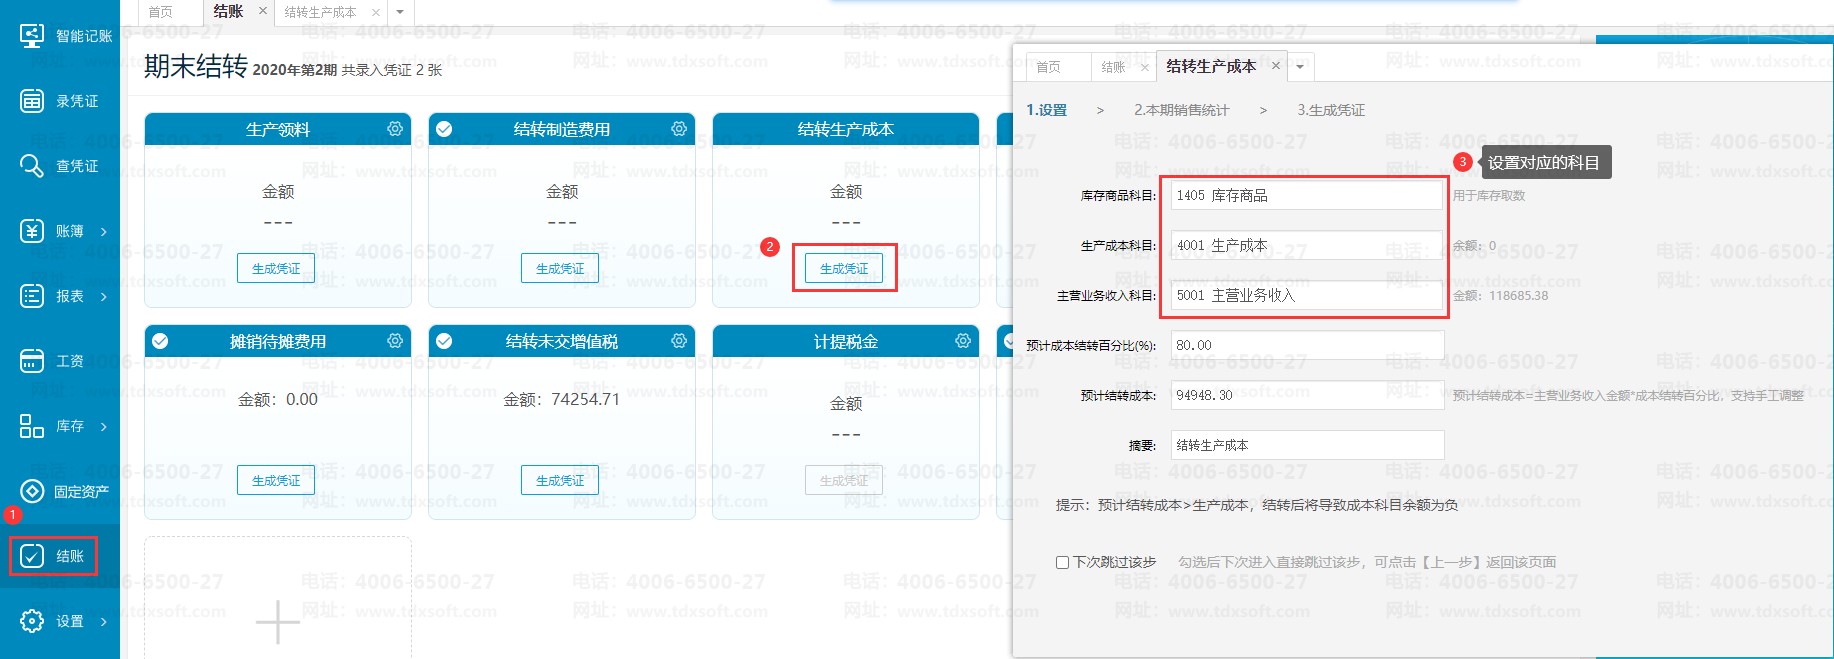
Task: Toggle checkmark on 结转制造费用 card
Action: (x=444, y=129)
